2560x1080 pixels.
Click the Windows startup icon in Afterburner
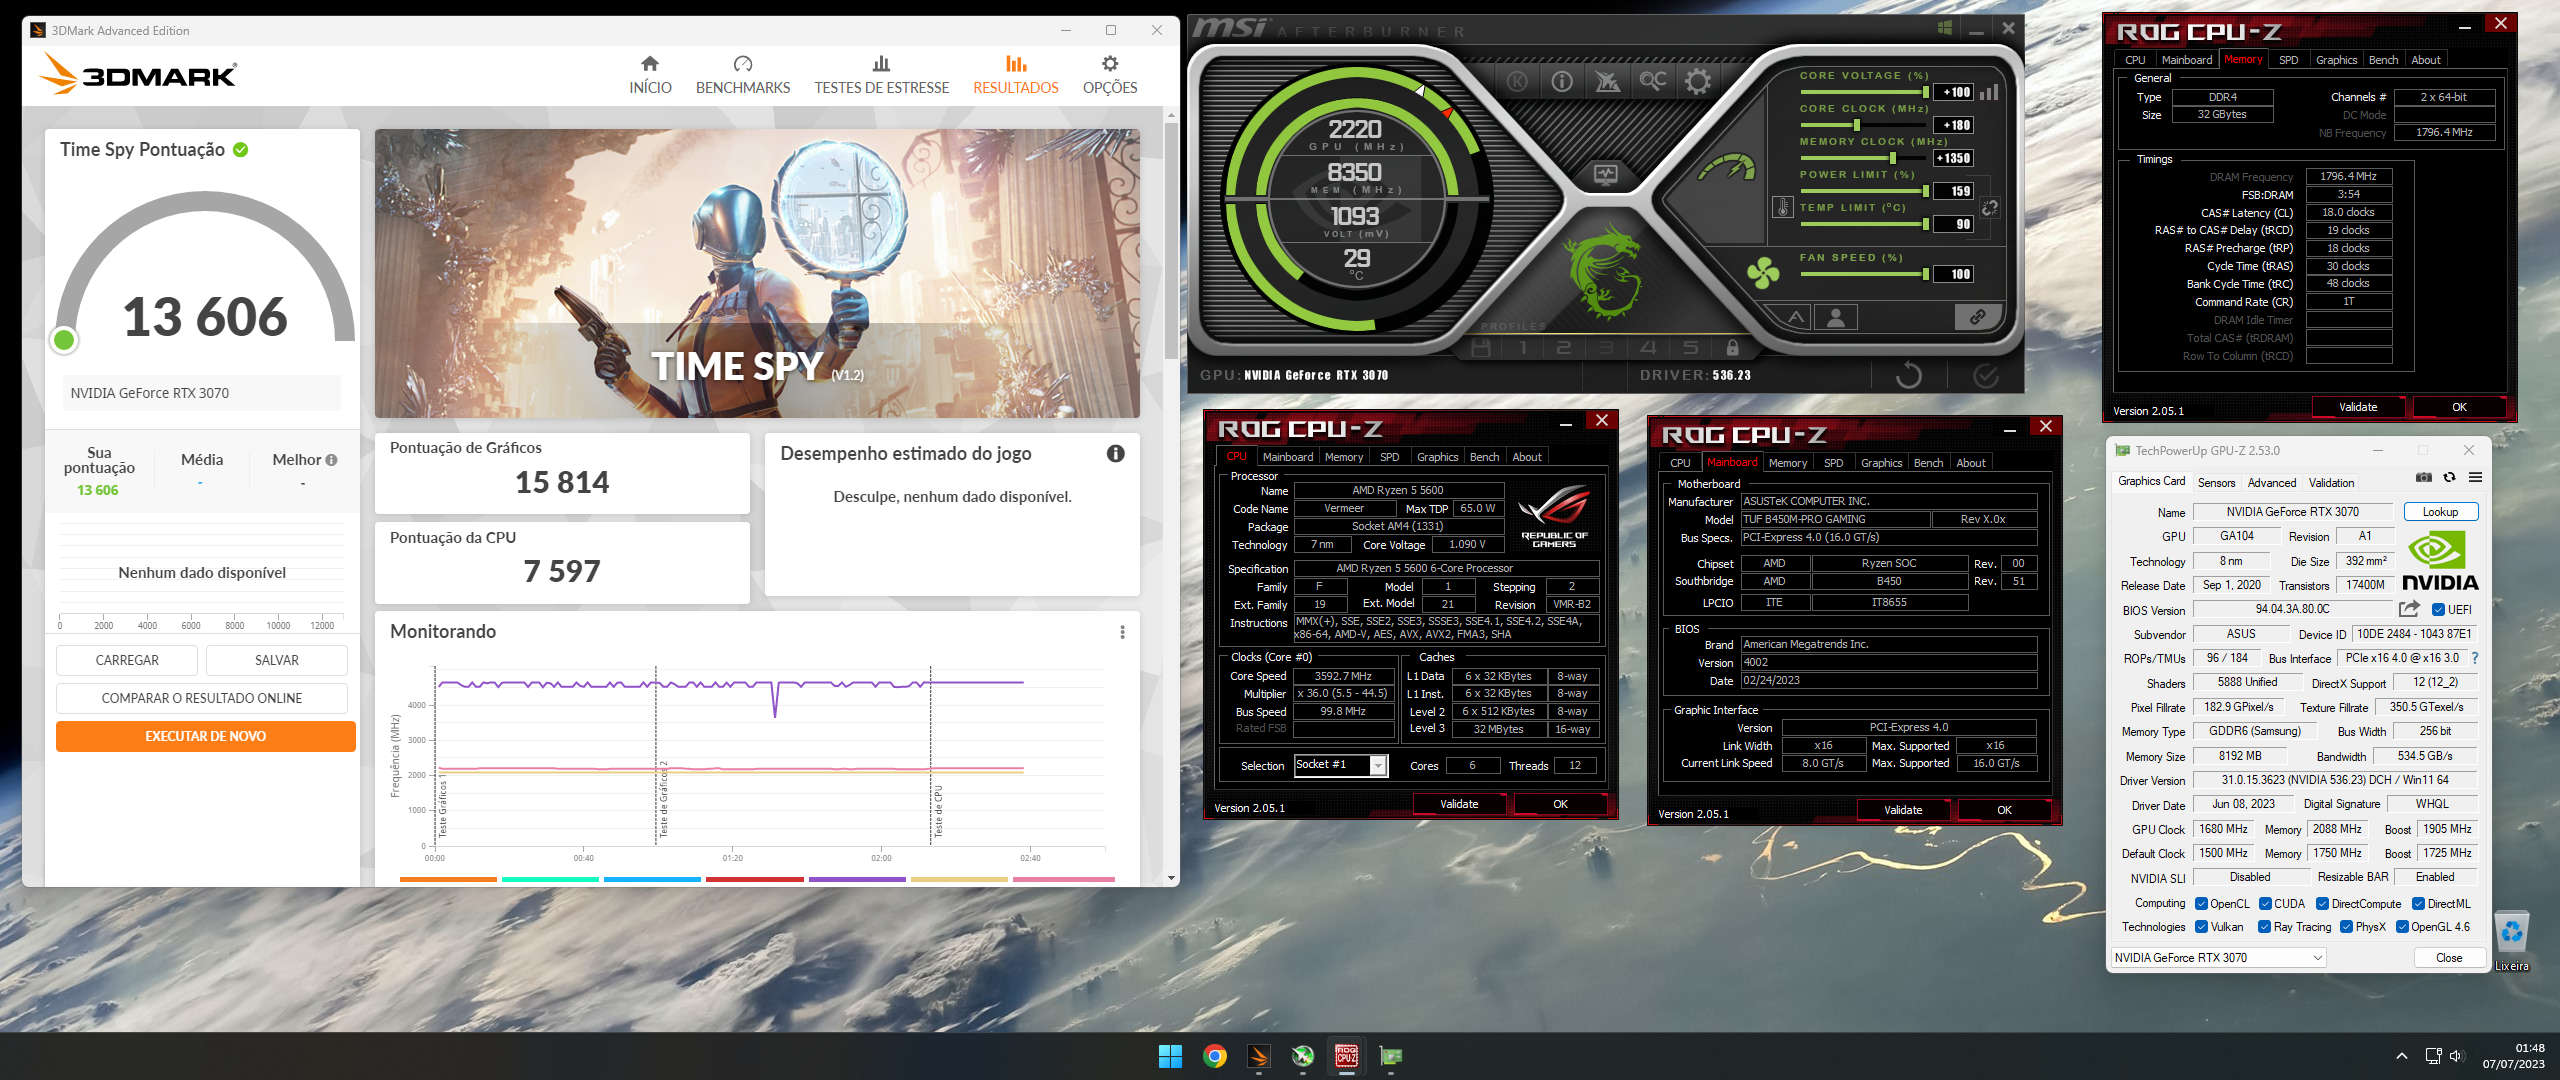(x=1945, y=28)
